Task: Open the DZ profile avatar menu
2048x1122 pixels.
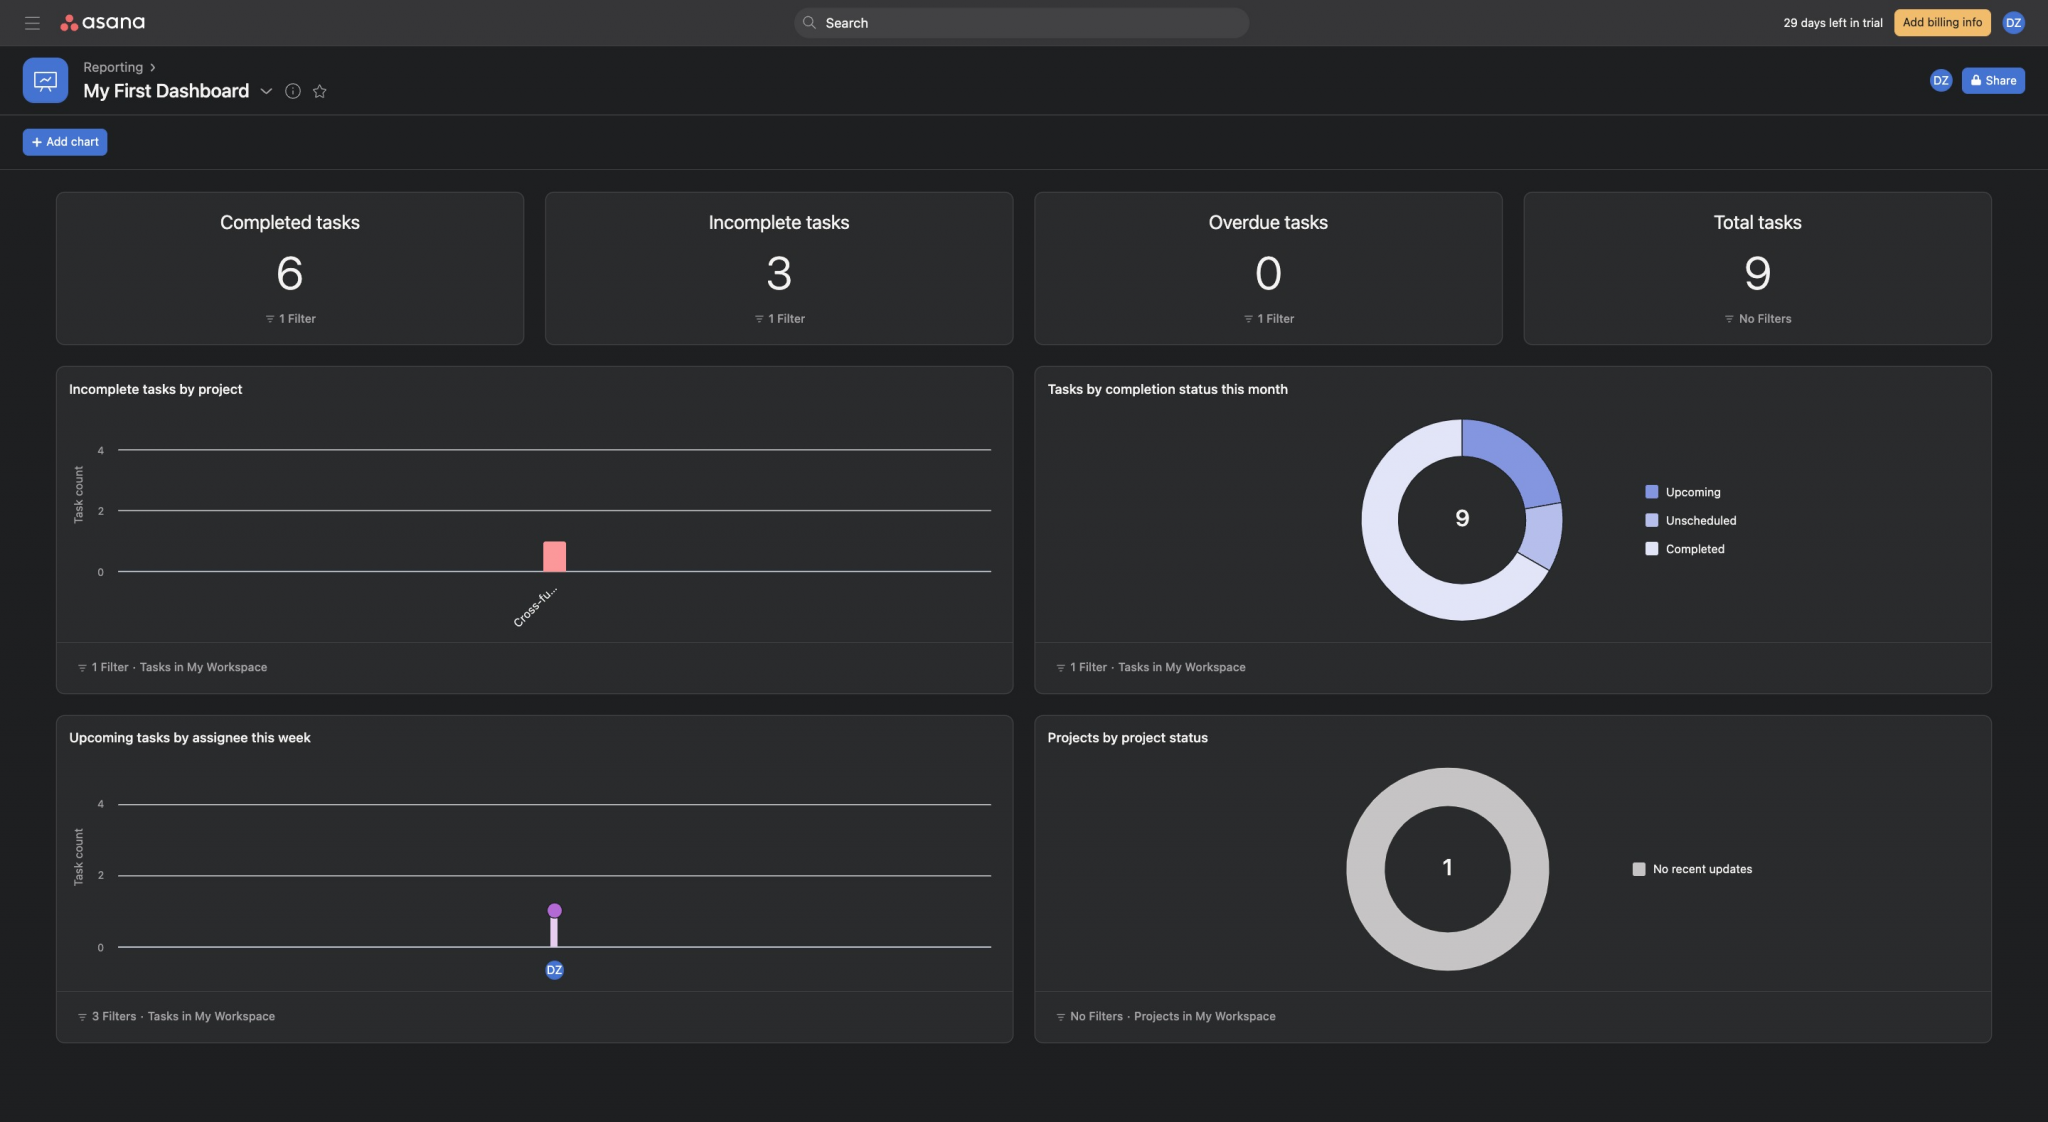Action: tap(2015, 22)
